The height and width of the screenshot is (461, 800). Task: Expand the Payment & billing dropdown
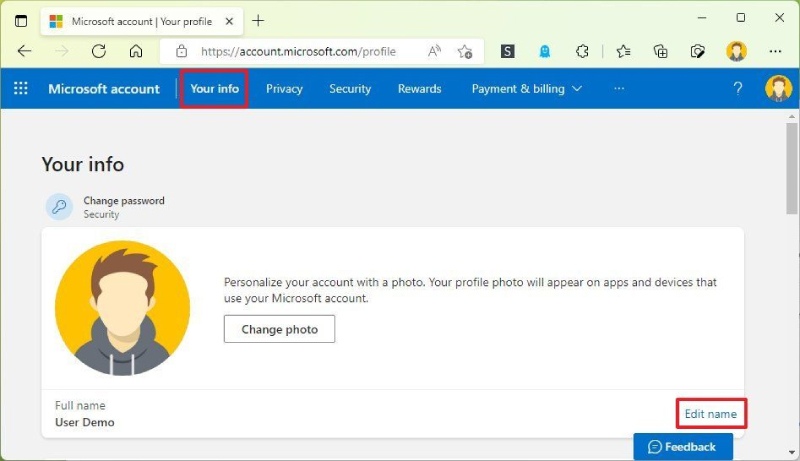(527, 89)
